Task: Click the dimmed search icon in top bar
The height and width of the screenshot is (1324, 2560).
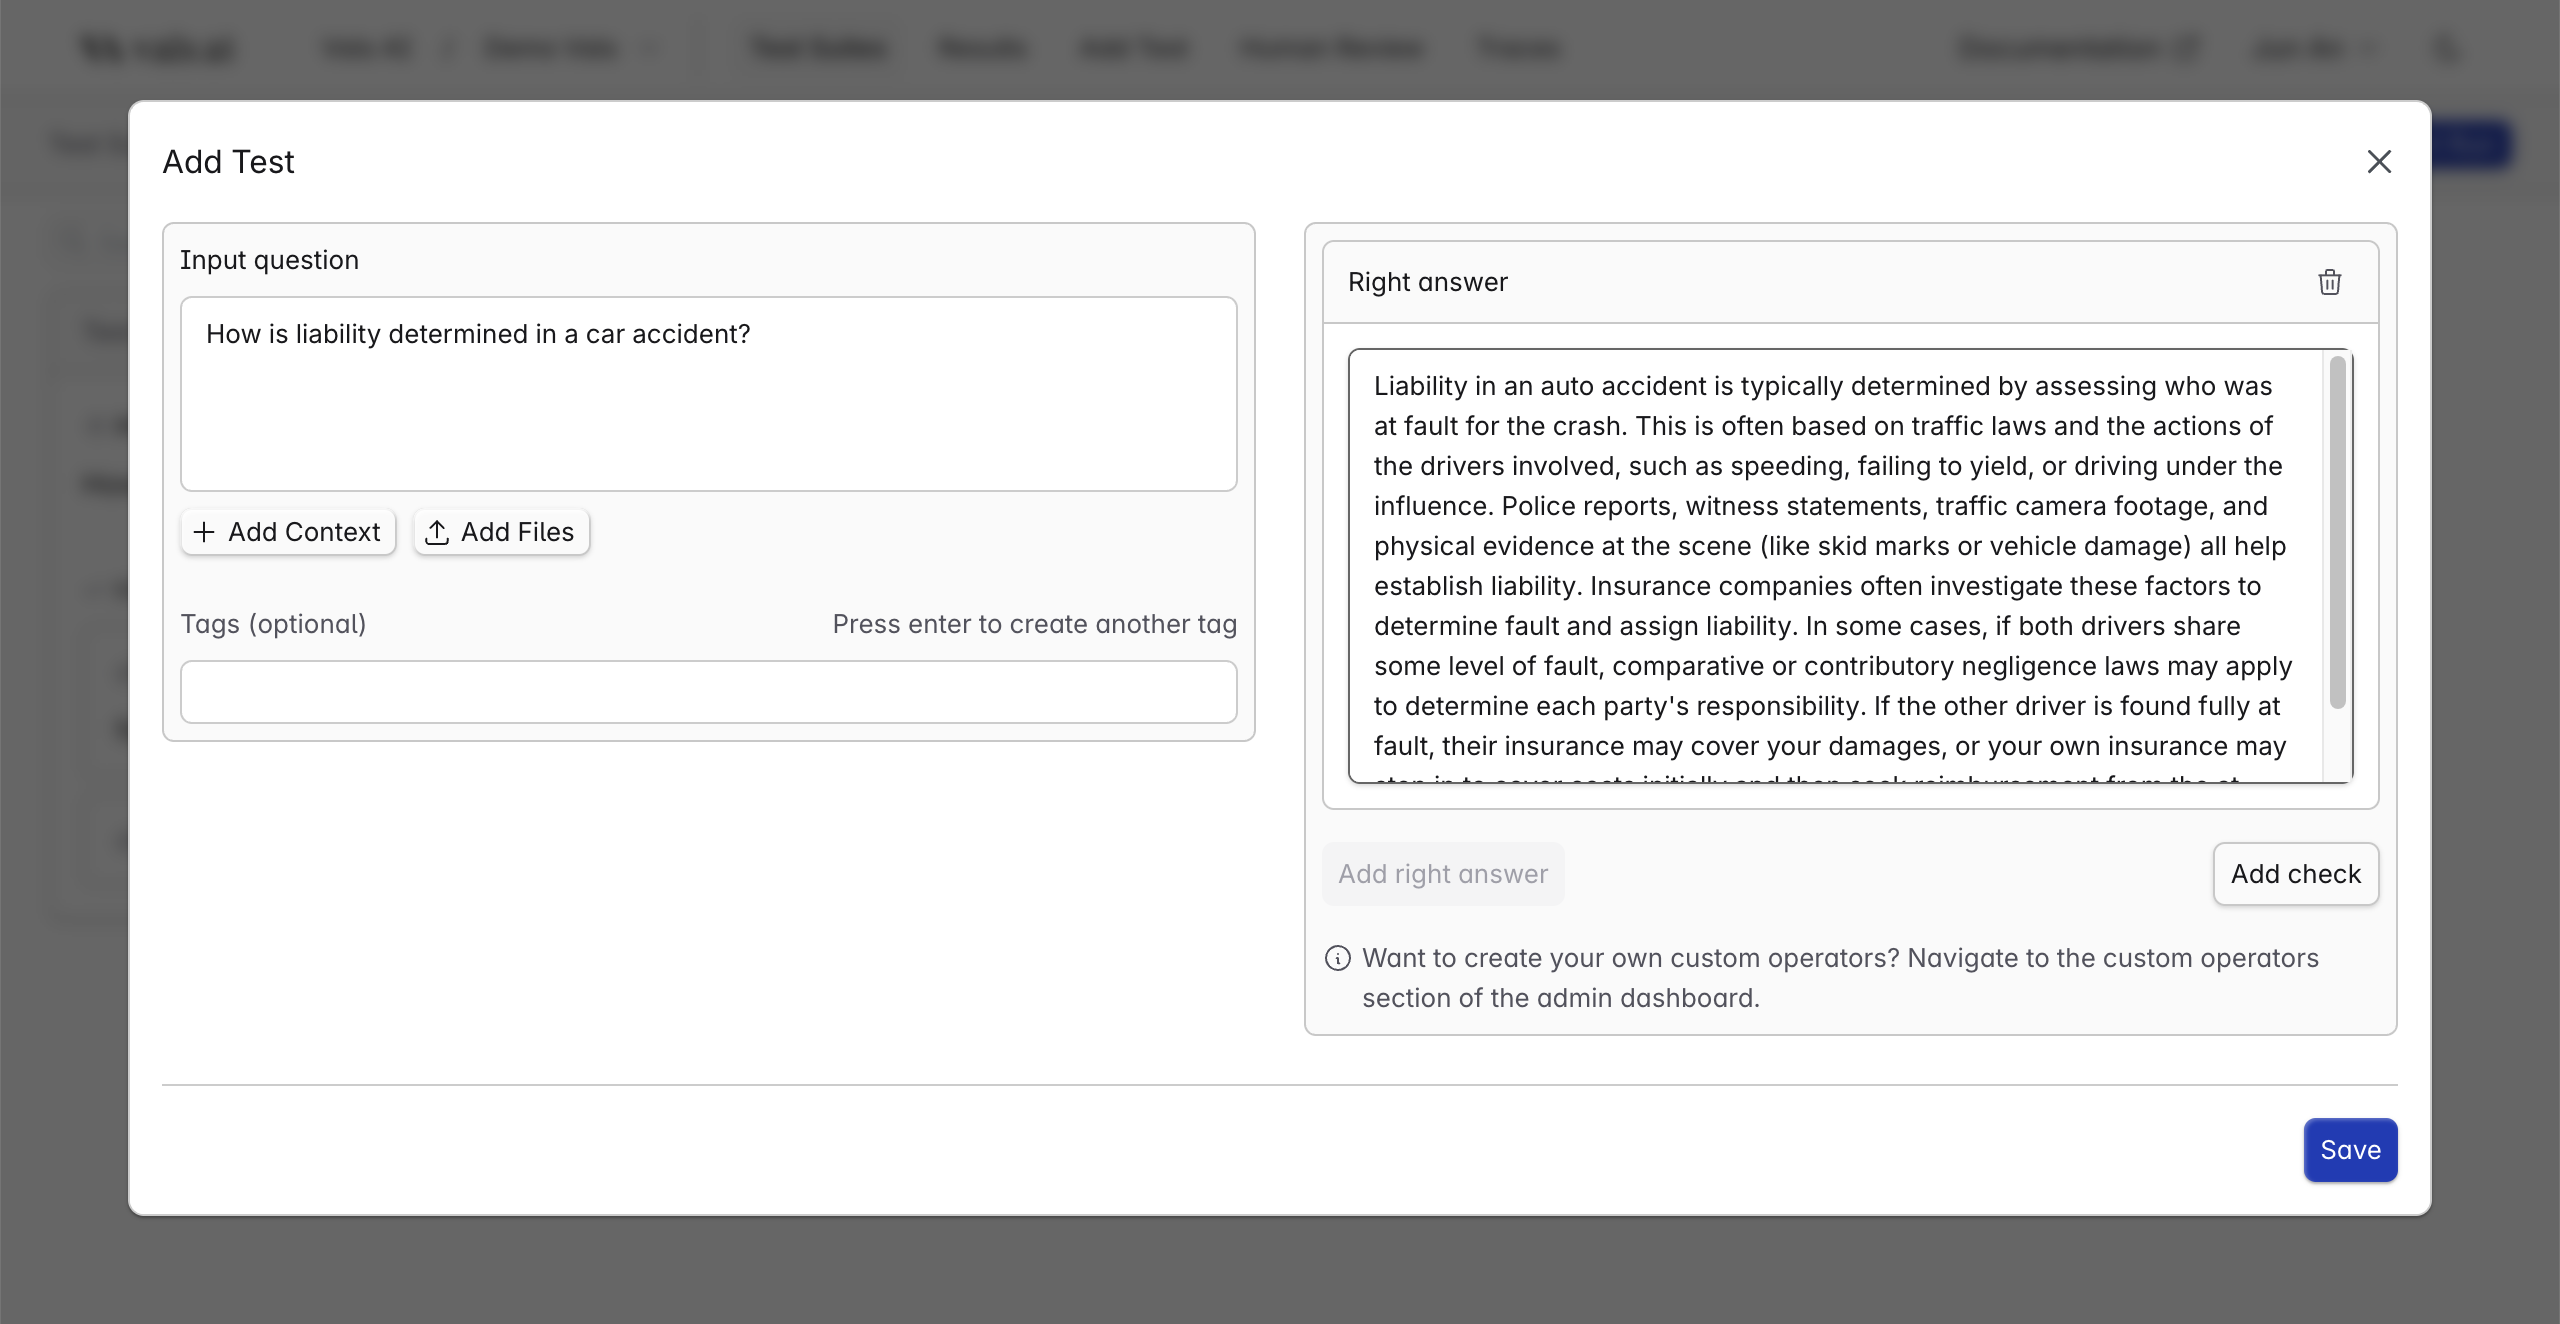Action: click(x=2446, y=48)
